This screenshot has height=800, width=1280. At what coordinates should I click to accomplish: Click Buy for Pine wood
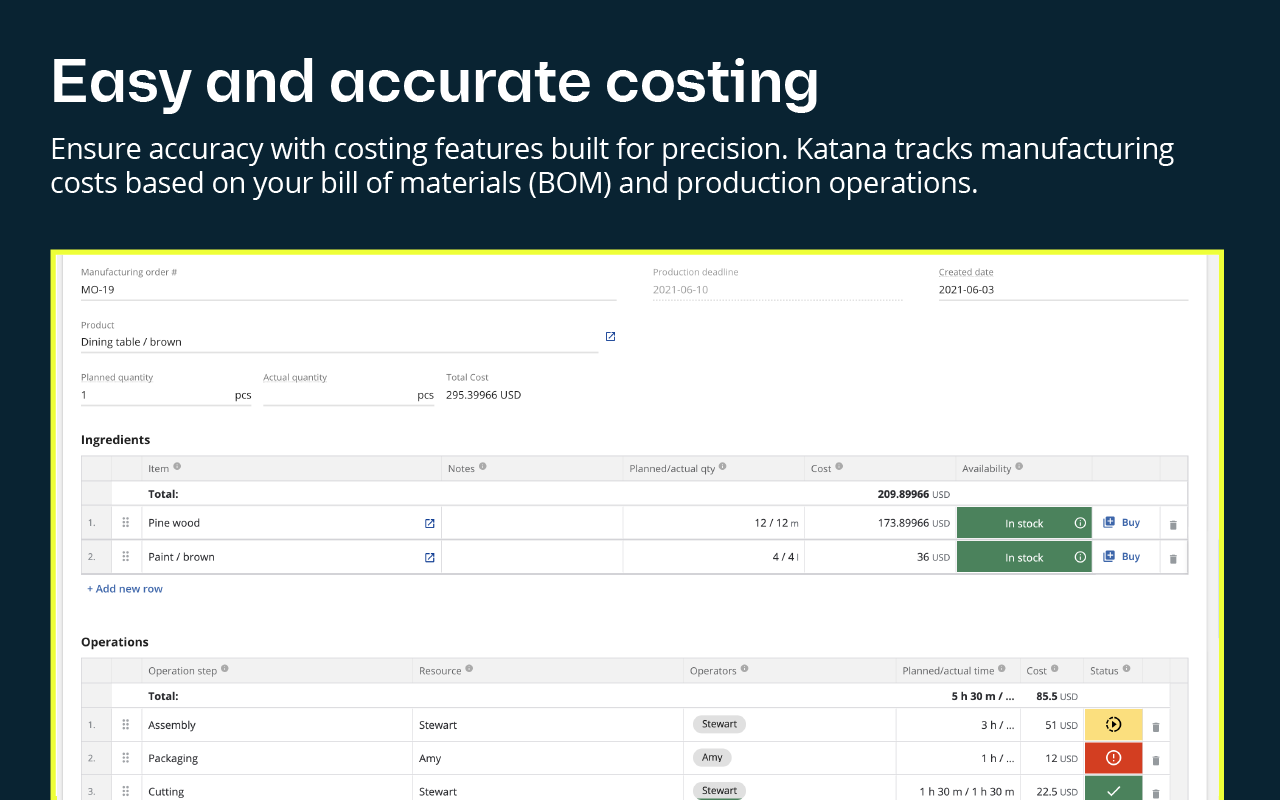point(1122,522)
